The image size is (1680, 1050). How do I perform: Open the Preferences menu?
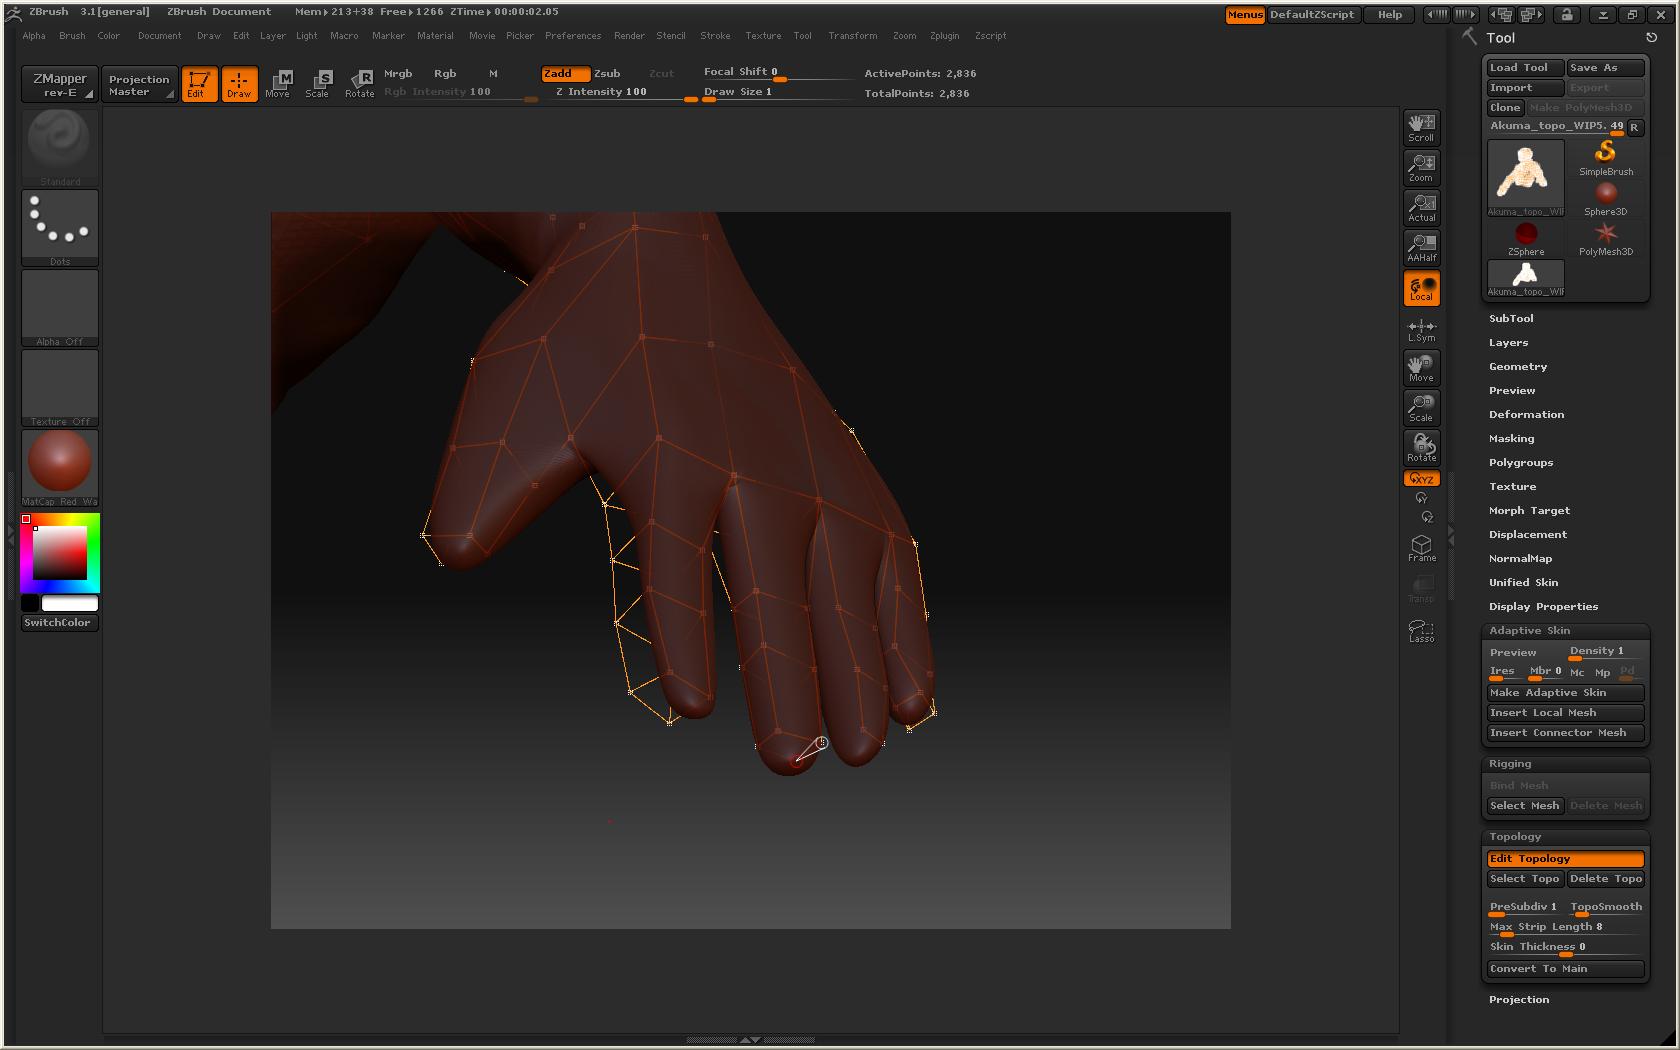point(572,36)
